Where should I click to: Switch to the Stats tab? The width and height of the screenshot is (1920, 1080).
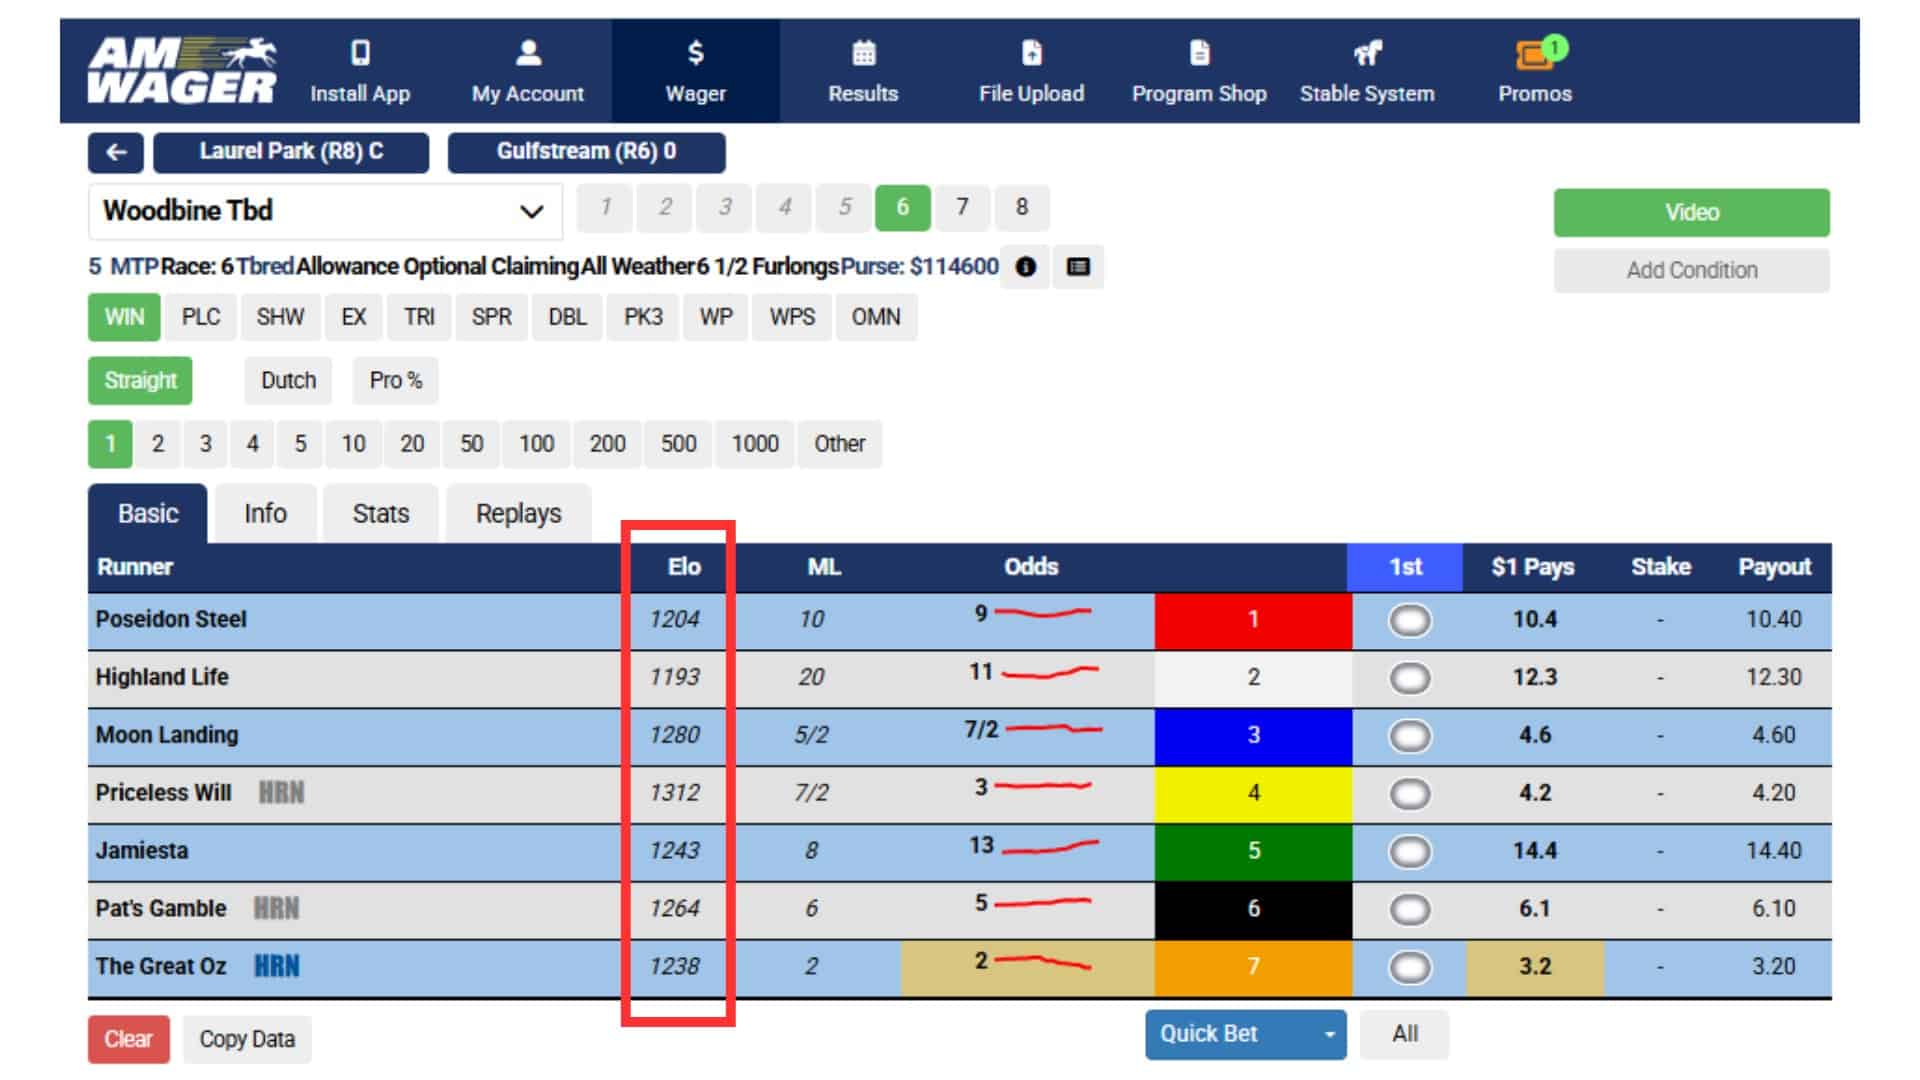tap(380, 514)
